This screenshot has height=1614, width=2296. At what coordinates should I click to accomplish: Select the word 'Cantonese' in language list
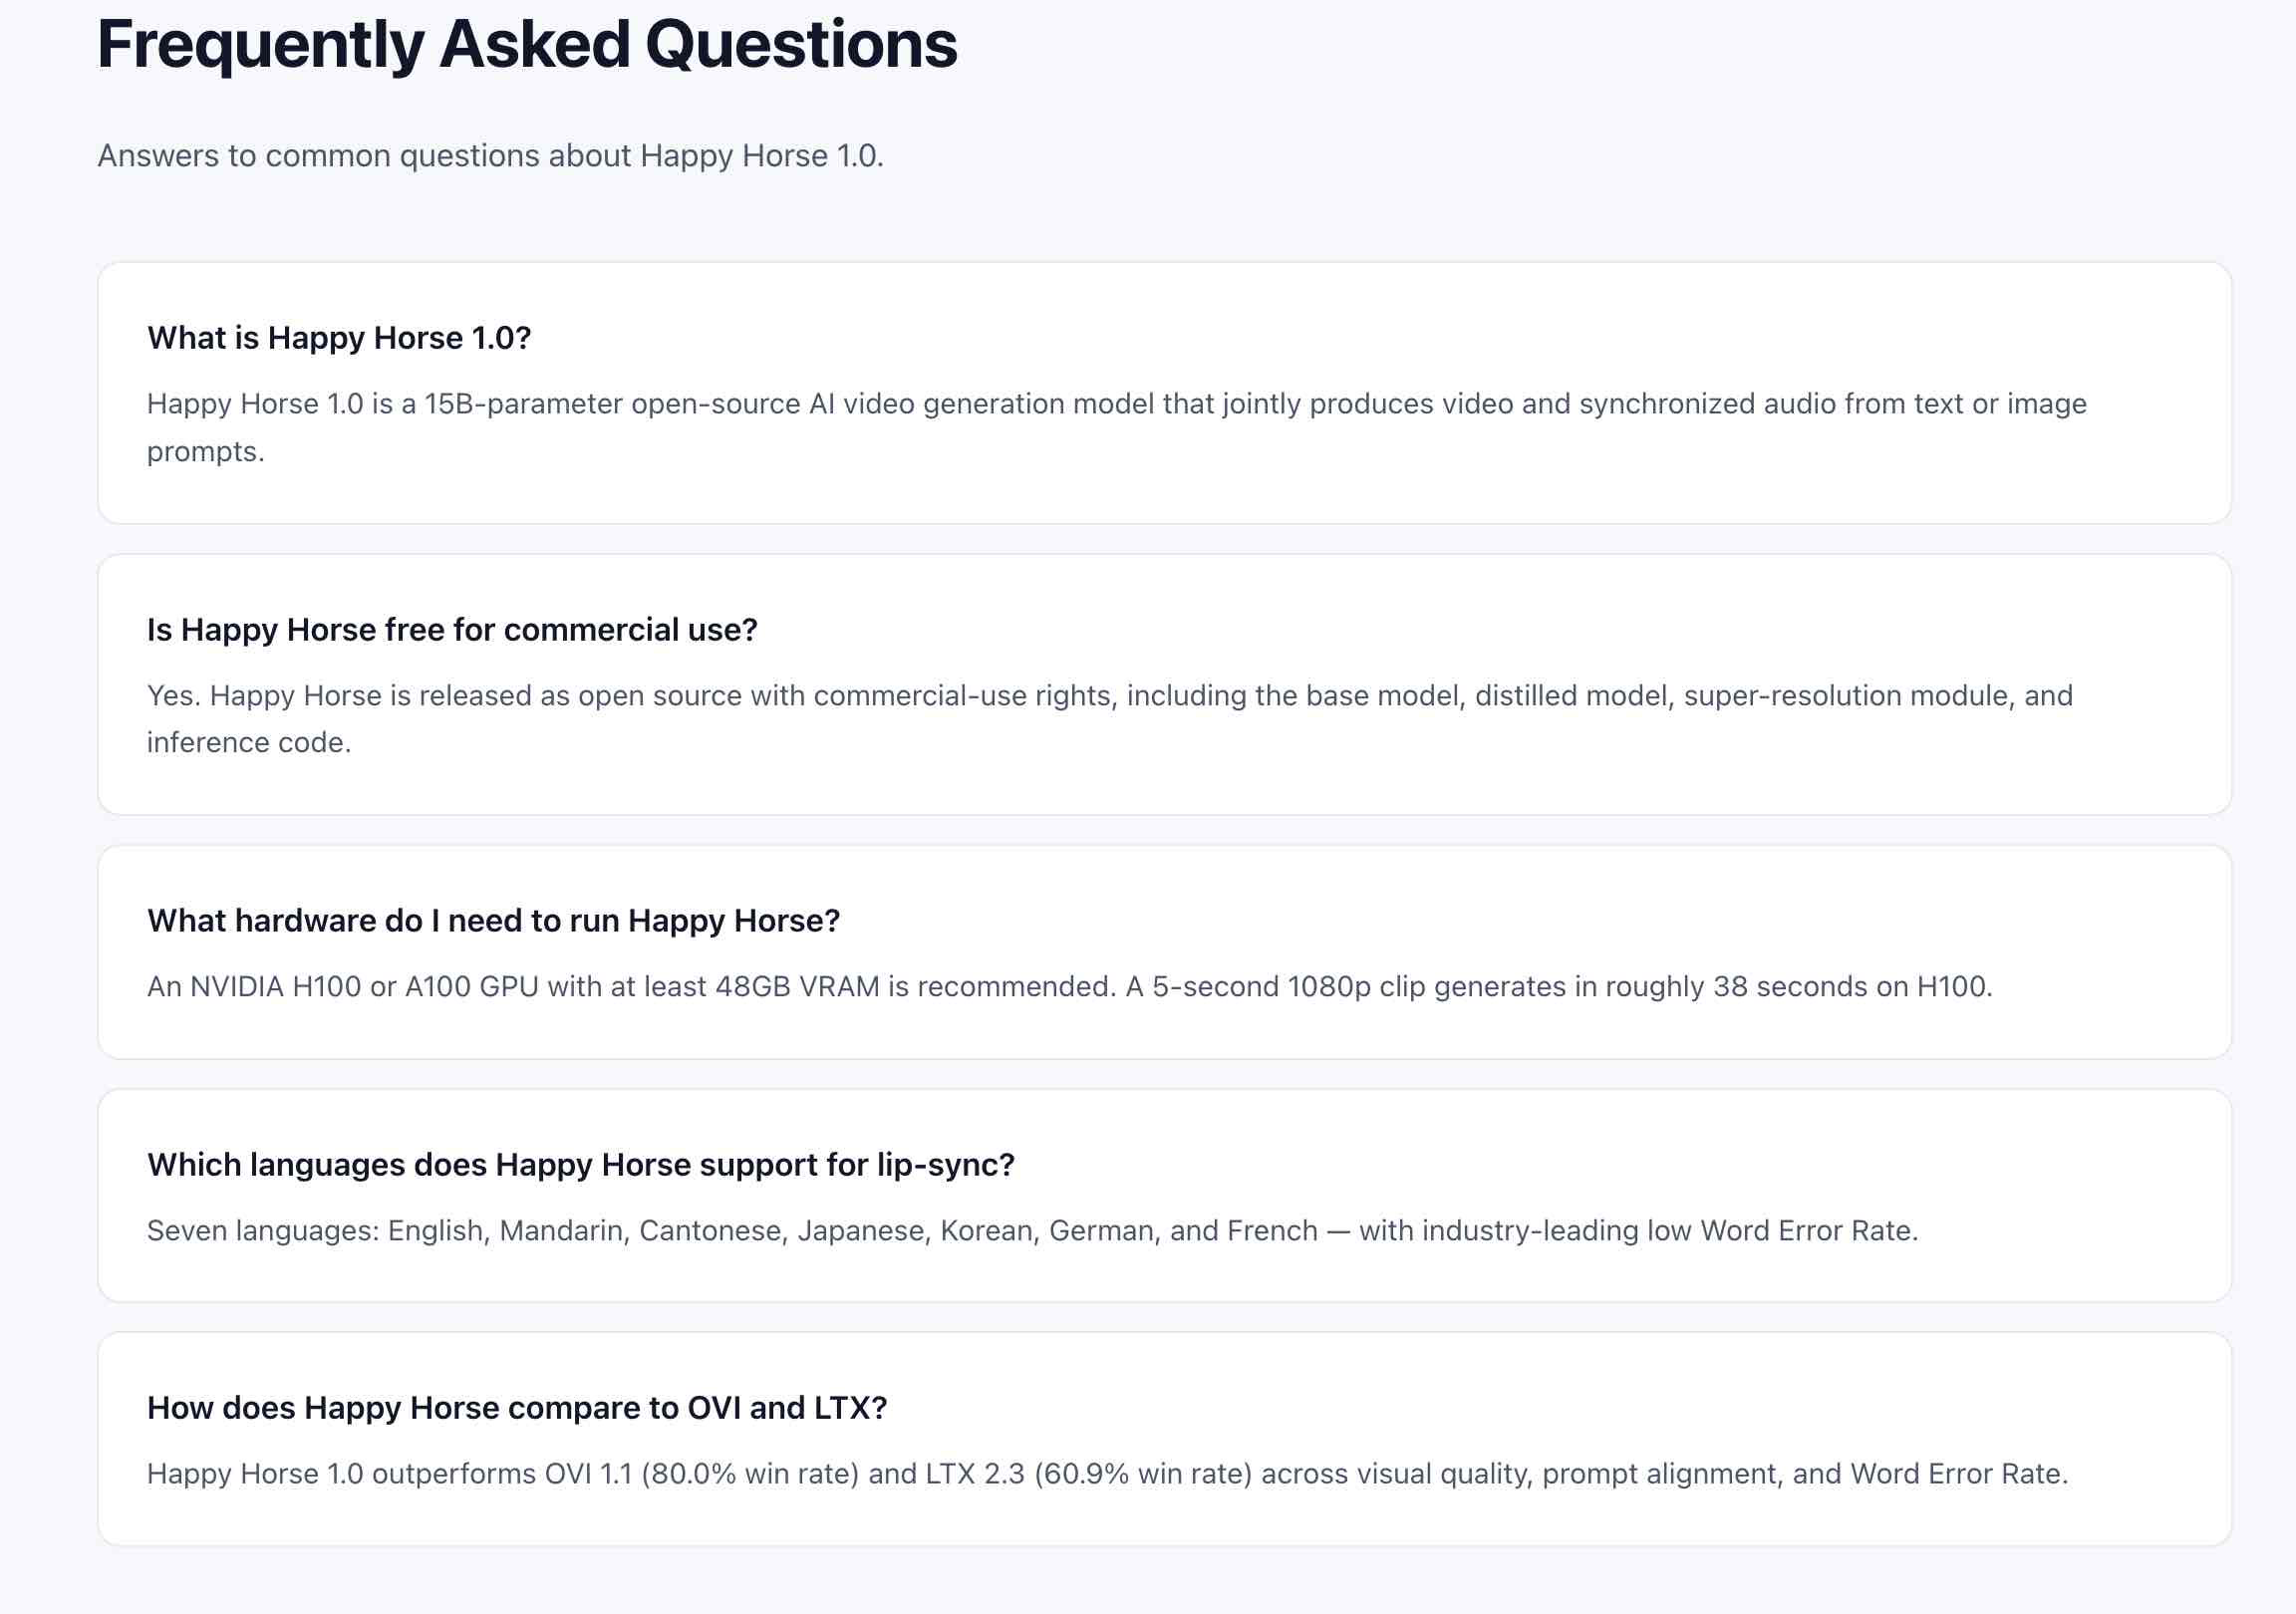710,1231
